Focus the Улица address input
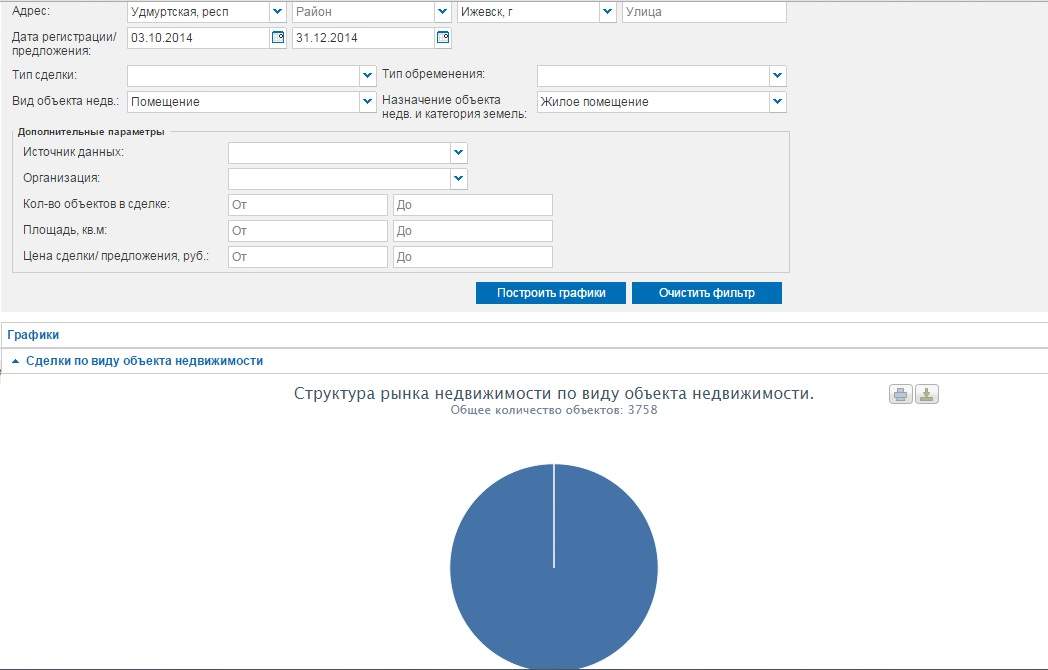Viewport: 1048px width, 670px height. [704, 11]
